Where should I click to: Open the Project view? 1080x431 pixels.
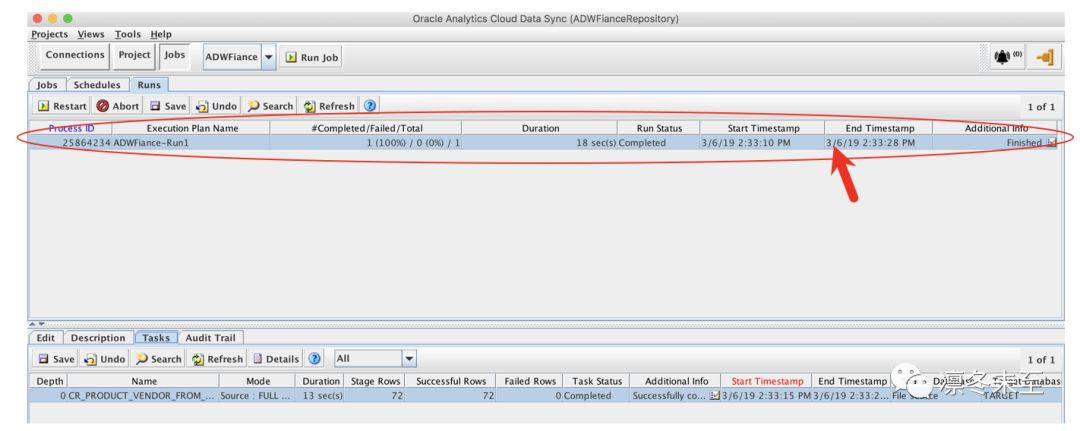click(x=134, y=55)
